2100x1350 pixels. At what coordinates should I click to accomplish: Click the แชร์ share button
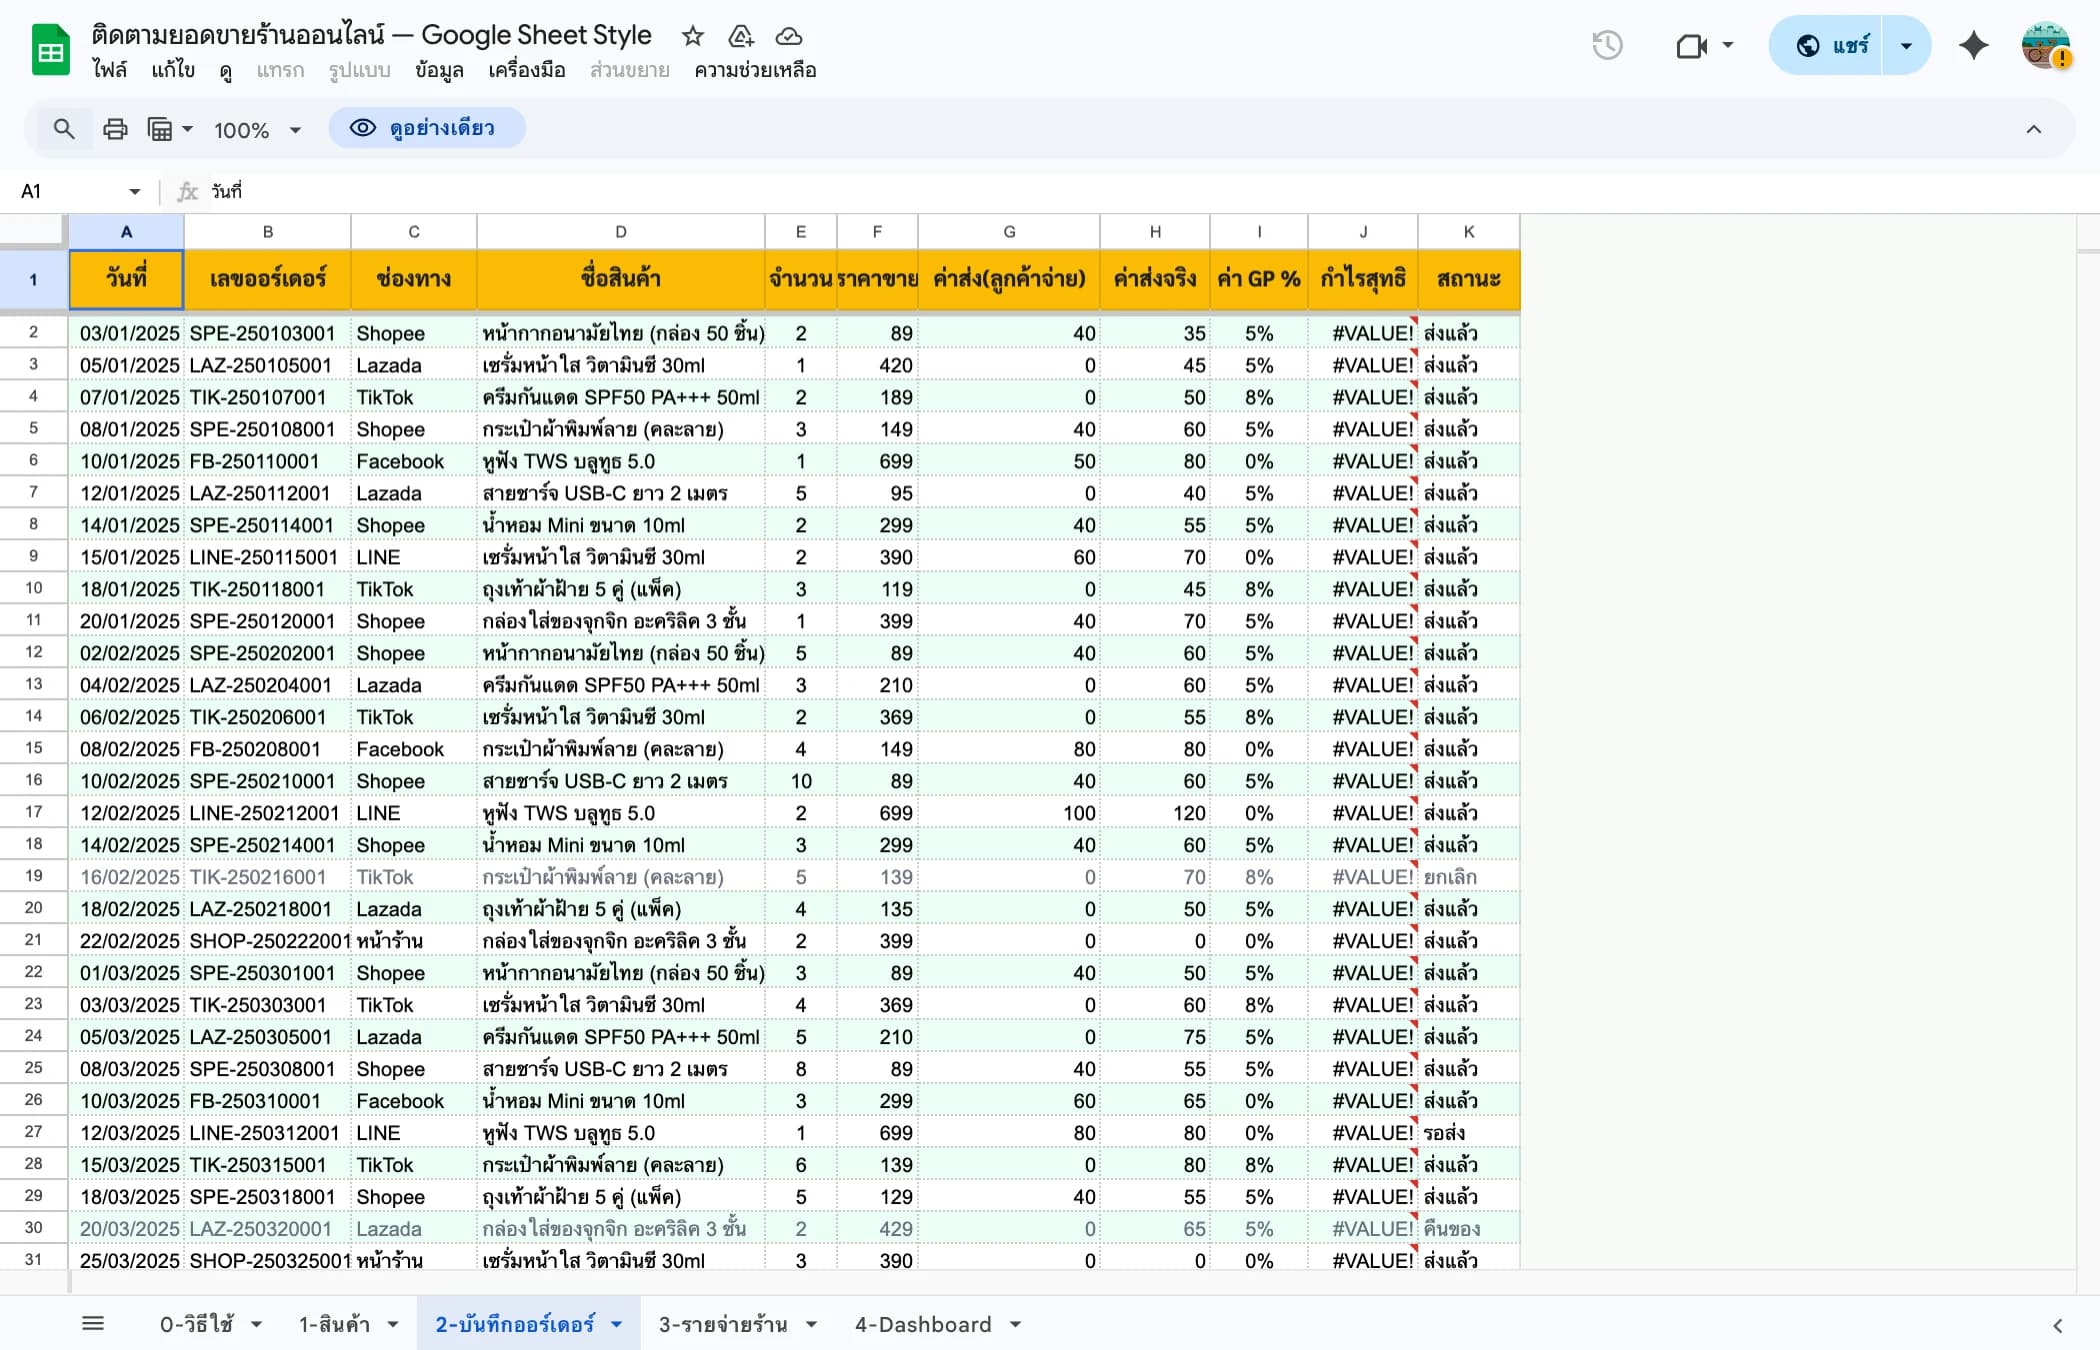[1843, 45]
